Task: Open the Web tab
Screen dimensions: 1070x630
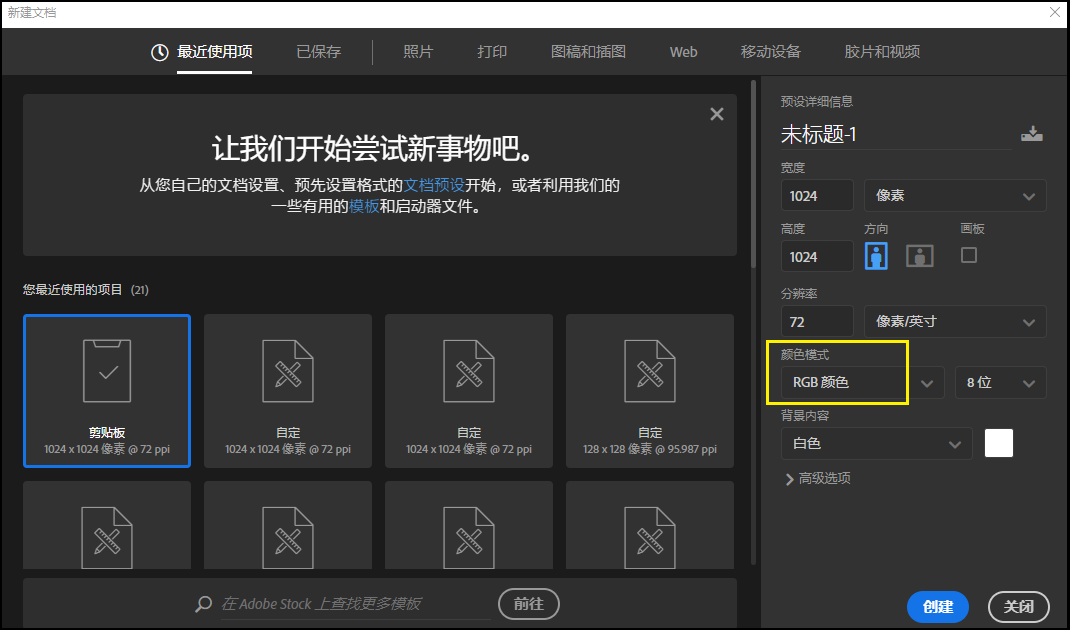Action: pos(683,51)
